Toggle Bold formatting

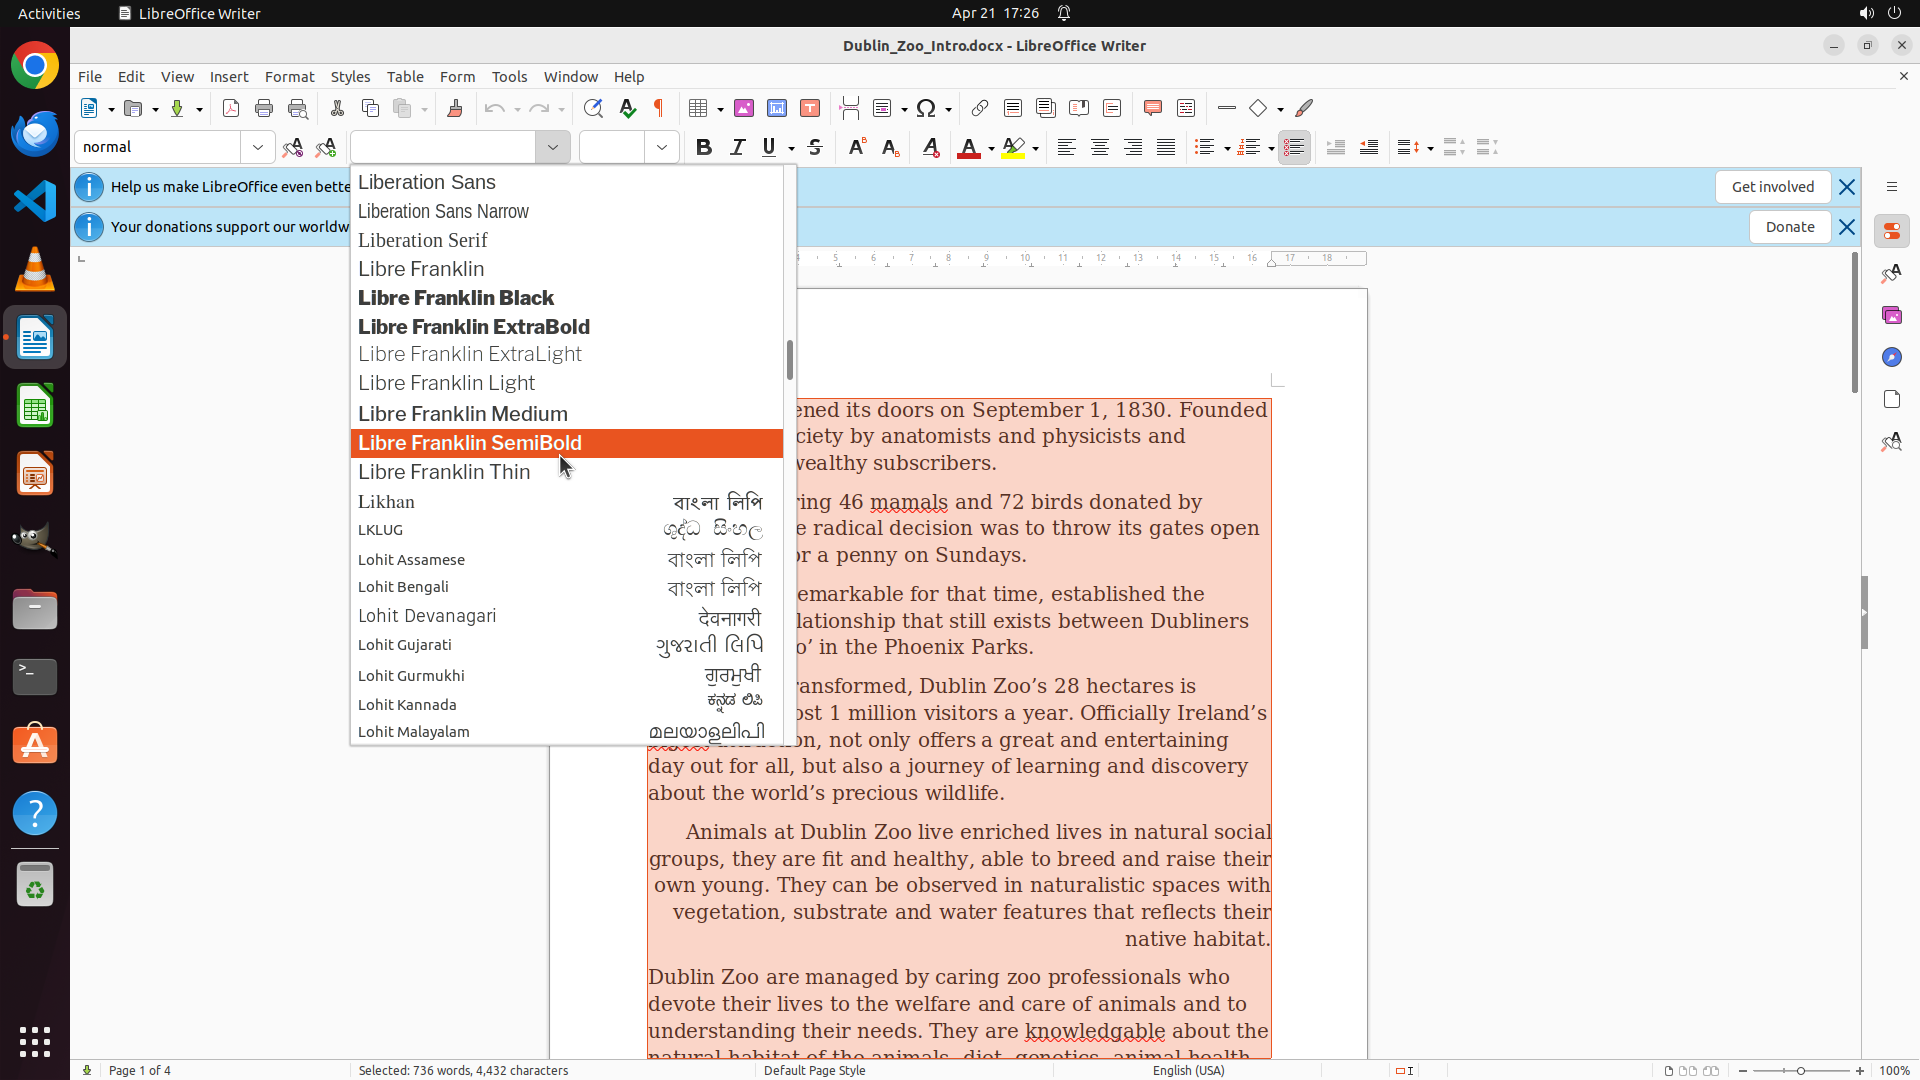[x=704, y=147]
